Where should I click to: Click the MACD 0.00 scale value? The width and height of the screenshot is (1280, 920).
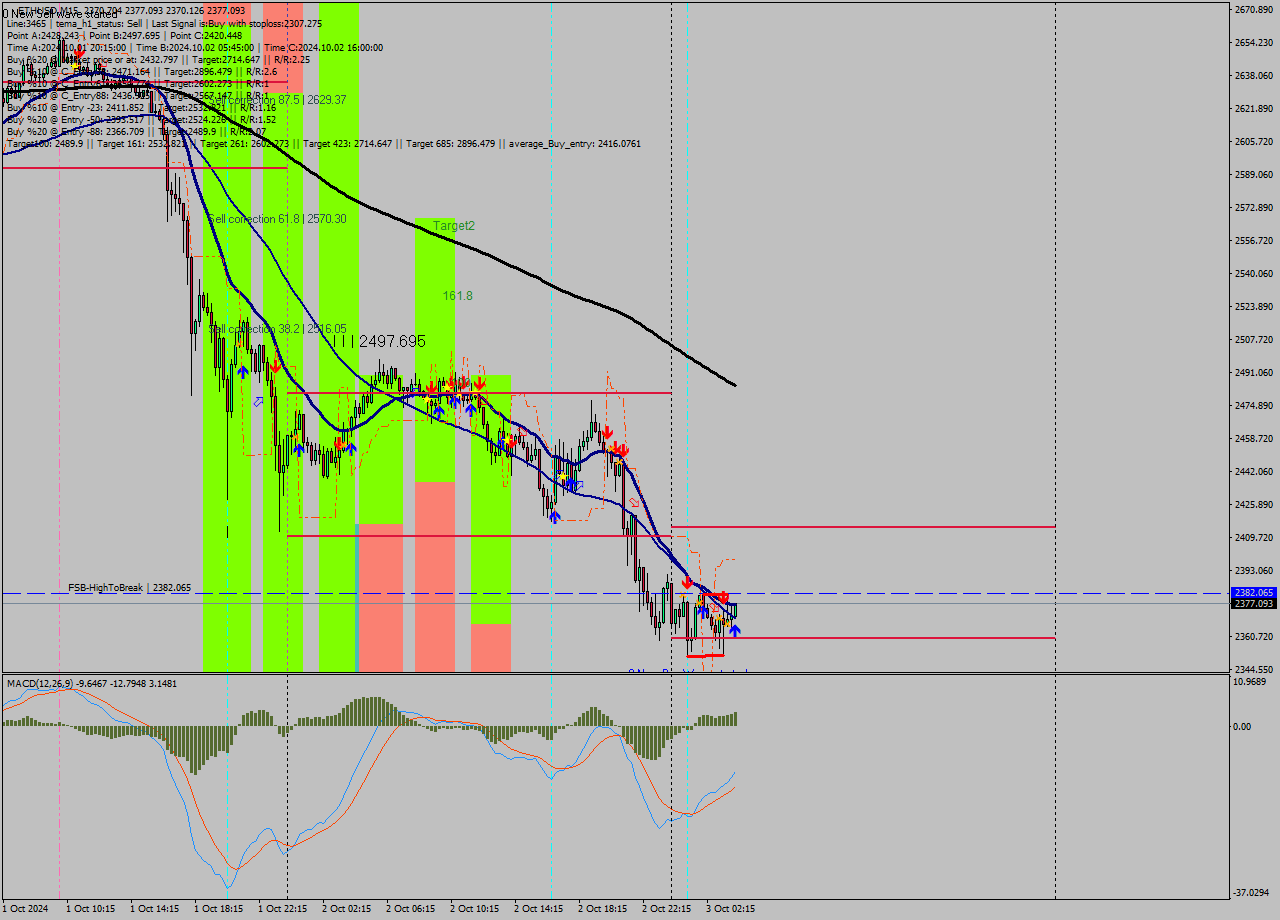(1244, 726)
